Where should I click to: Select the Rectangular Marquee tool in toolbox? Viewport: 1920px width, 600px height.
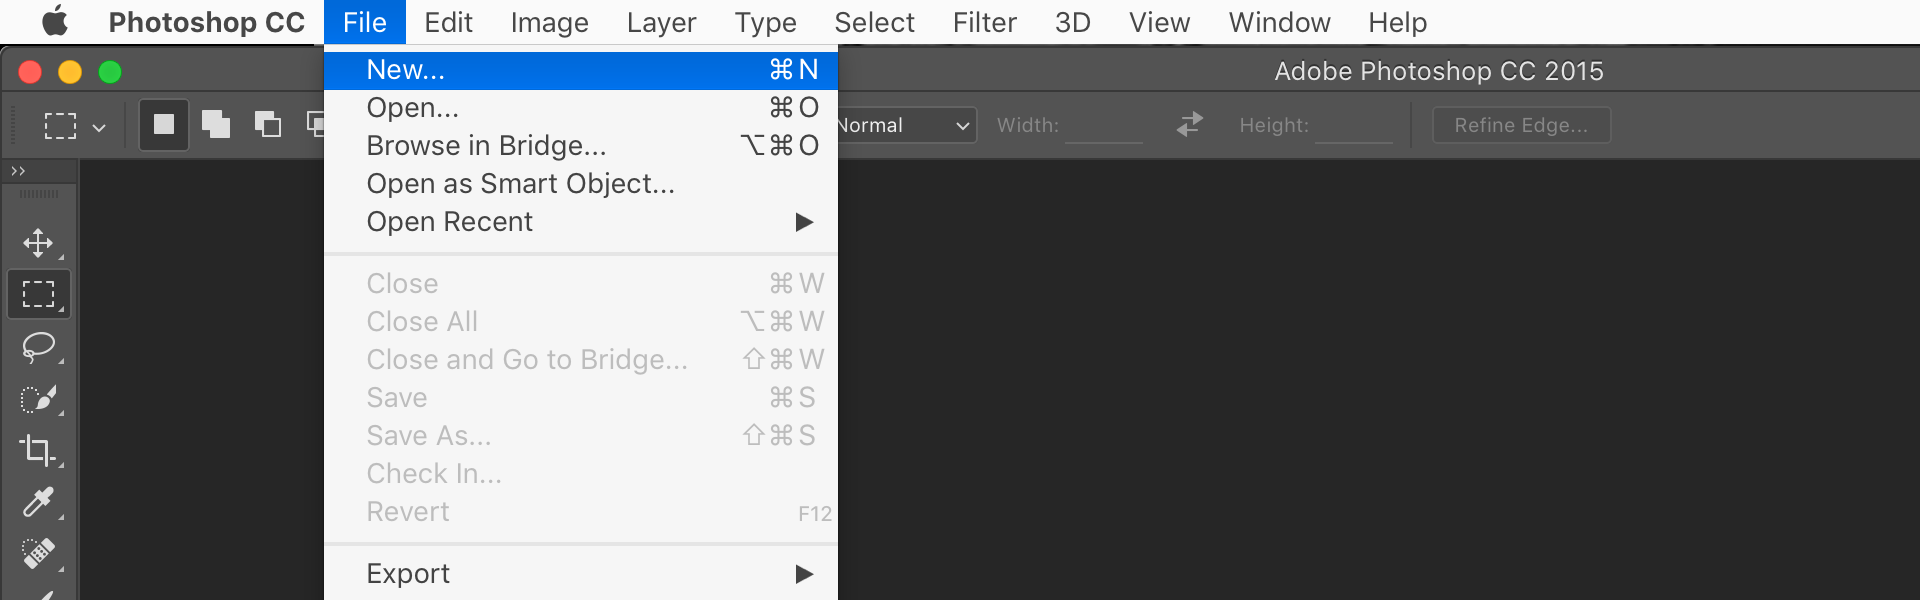pos(38,294)
